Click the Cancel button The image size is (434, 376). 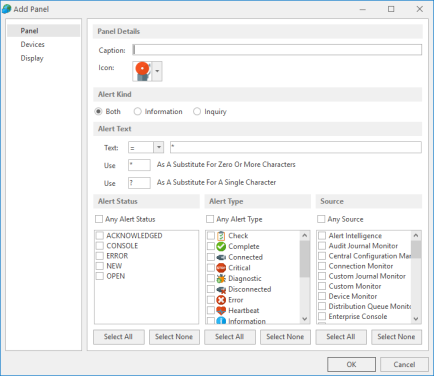404,364
